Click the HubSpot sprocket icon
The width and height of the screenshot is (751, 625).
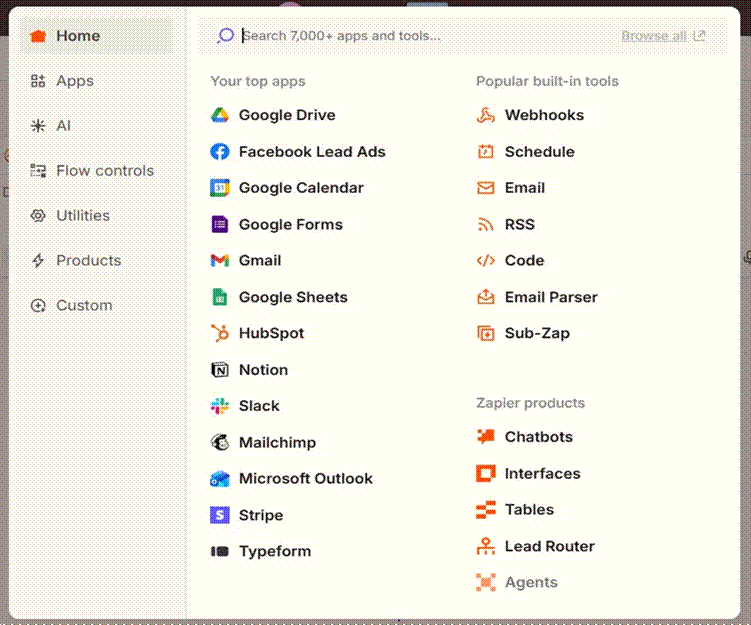tap(220, 333)
